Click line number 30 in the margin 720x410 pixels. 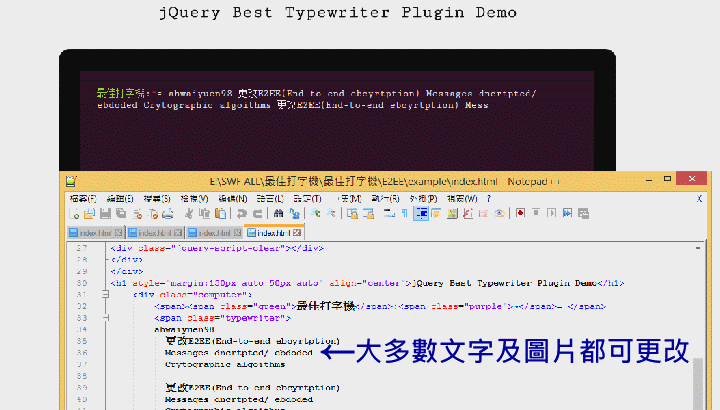coord(82,283)
